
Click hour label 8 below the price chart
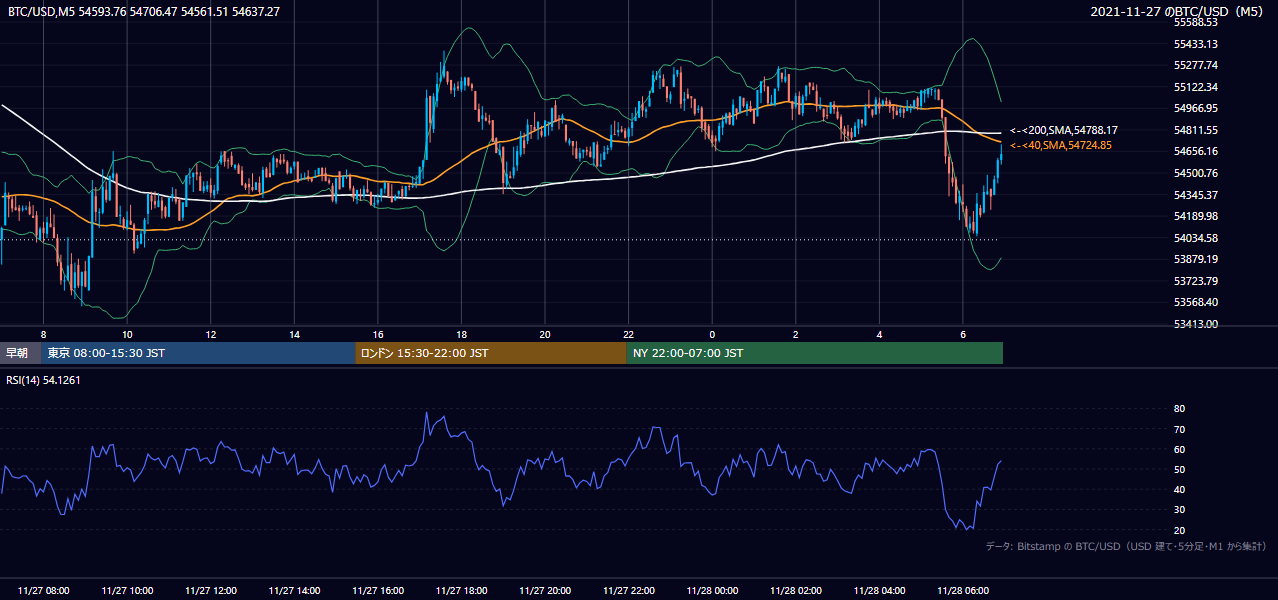tap(43, 334)
